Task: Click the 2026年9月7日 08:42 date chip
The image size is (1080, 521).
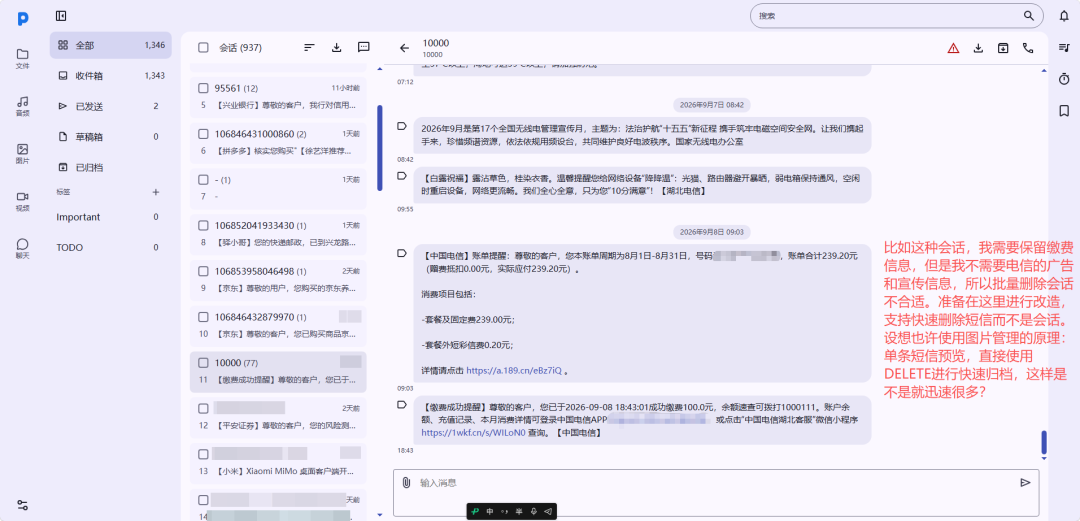Action: pyautogui.click(x=712, y=105)
